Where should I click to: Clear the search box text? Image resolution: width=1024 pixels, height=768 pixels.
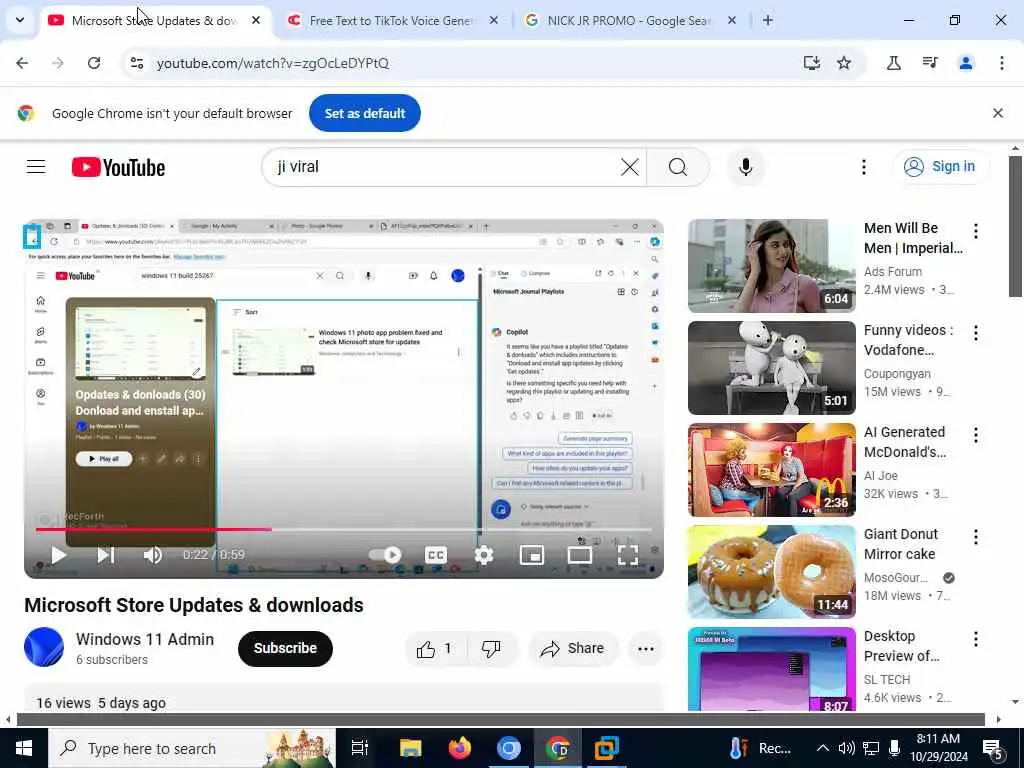click(630, 167)
